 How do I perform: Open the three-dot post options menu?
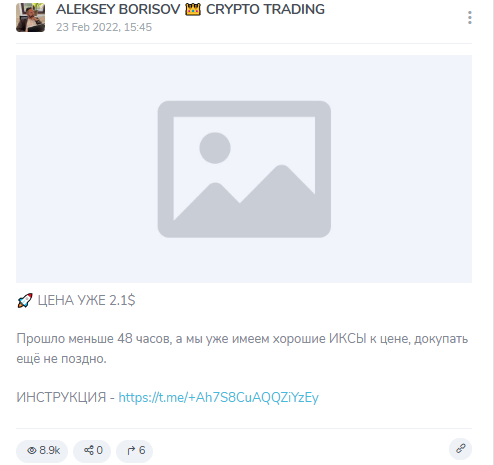click(x=470, y=17)
